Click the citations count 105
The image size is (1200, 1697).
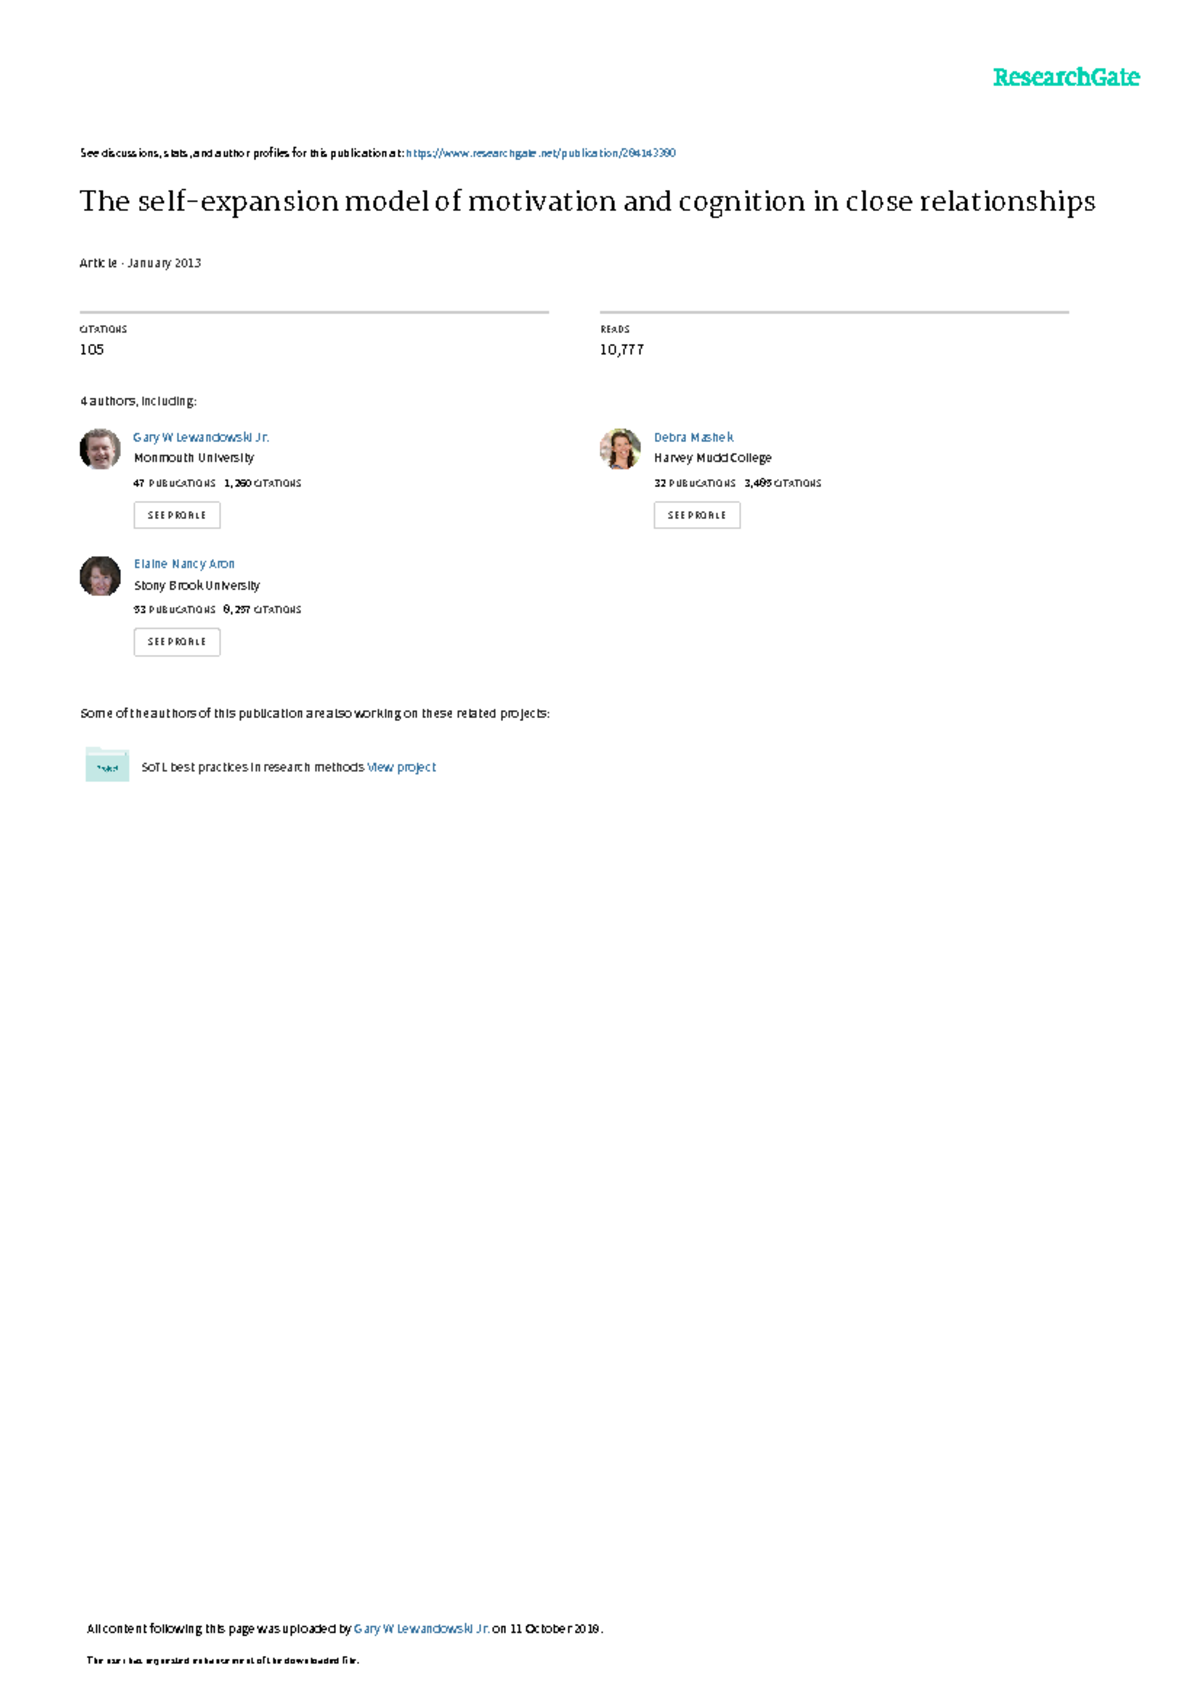92,349
